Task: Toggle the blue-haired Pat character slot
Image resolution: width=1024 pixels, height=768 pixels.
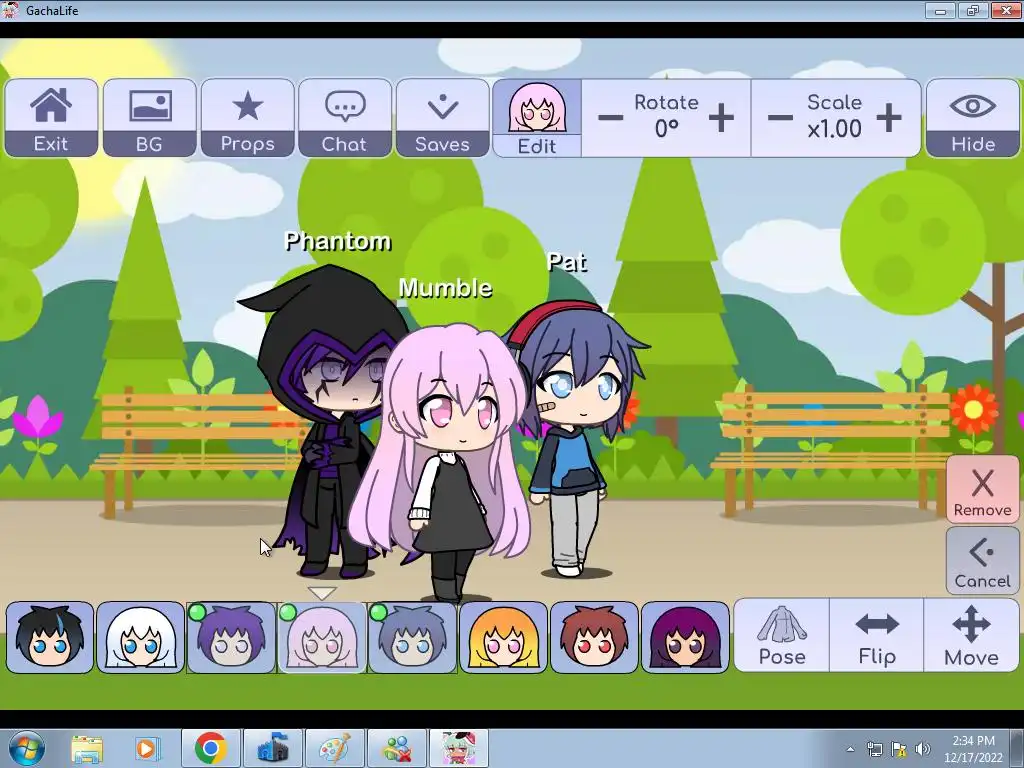Action: [413, 637]
